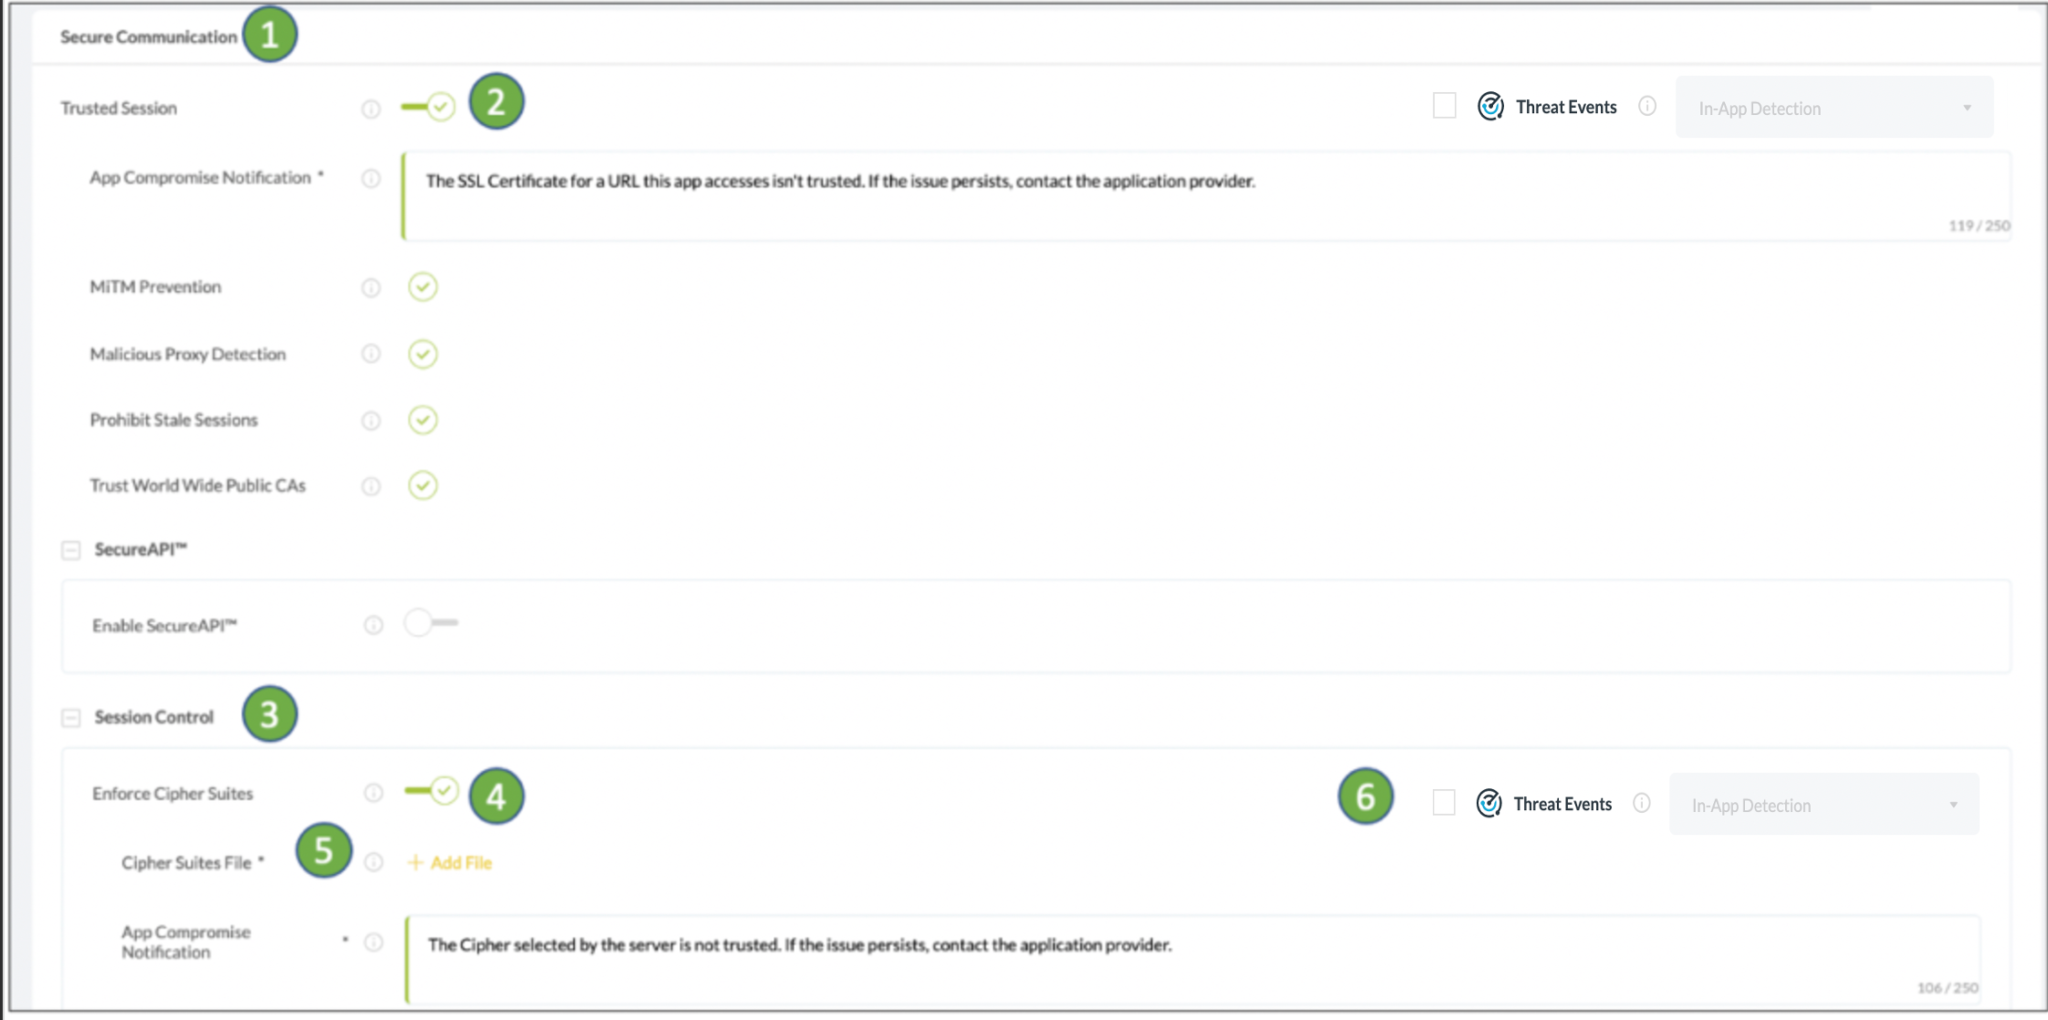Click the info icon beside Prohibit Stale Sessions

(x=371, y=421)
